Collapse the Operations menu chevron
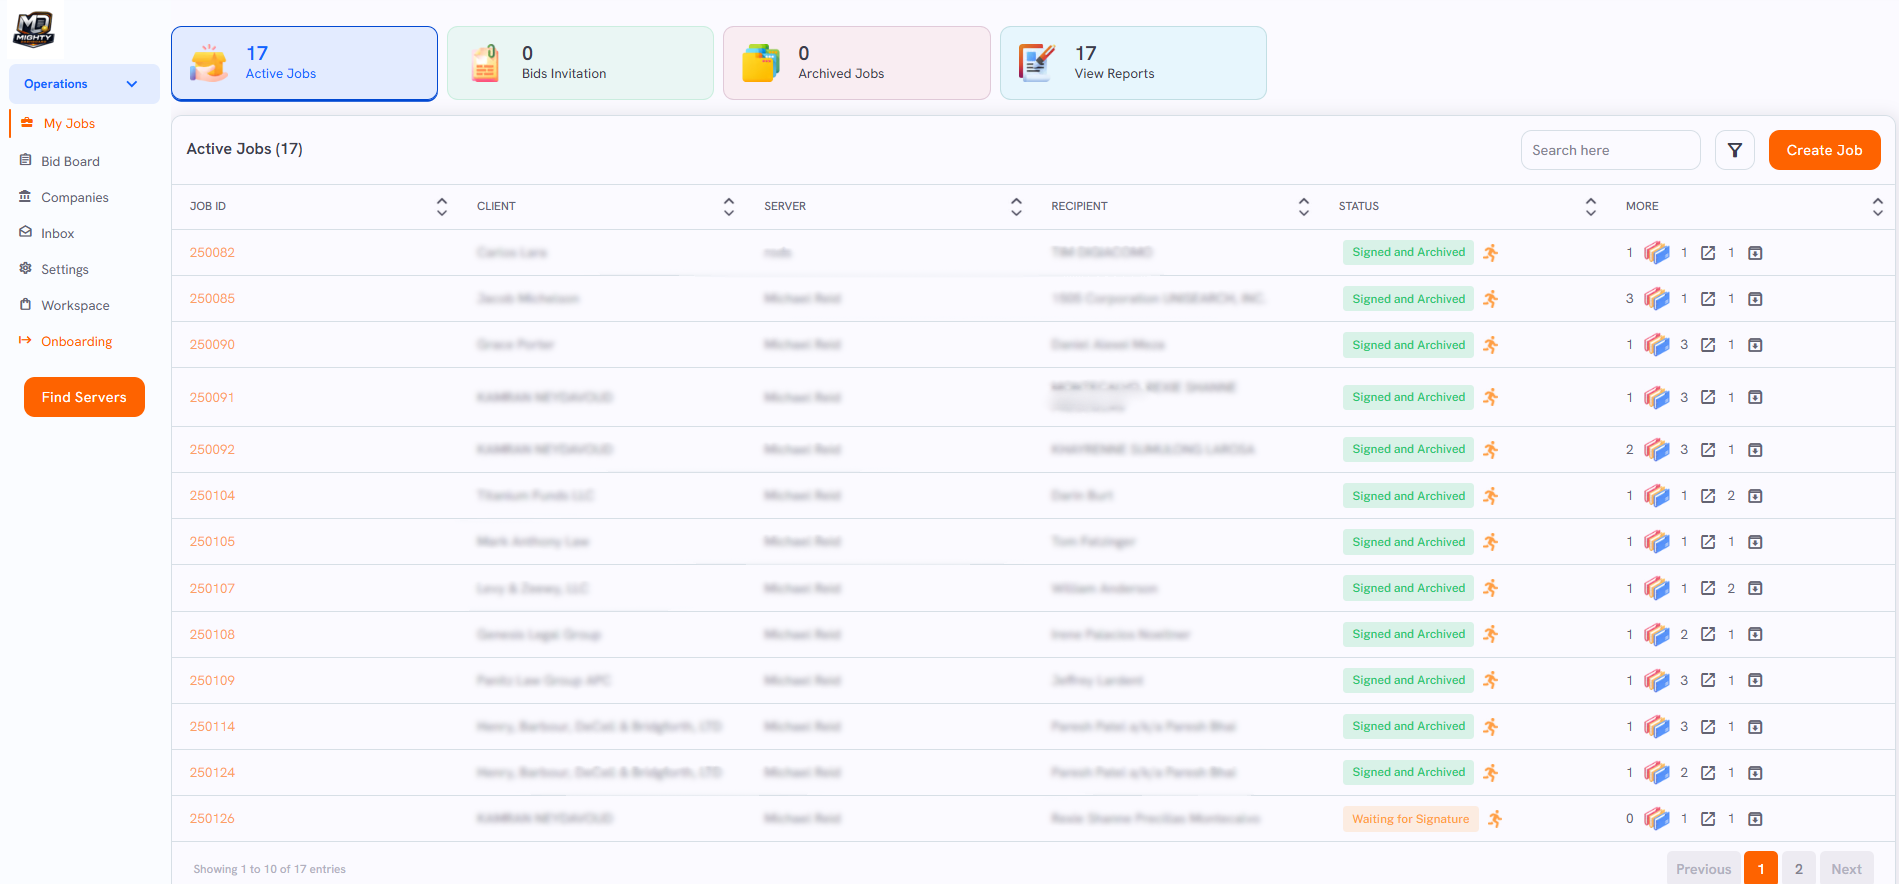Image resolution: width=1899 pixels, height=884 pixels. [x=132, y=84]
